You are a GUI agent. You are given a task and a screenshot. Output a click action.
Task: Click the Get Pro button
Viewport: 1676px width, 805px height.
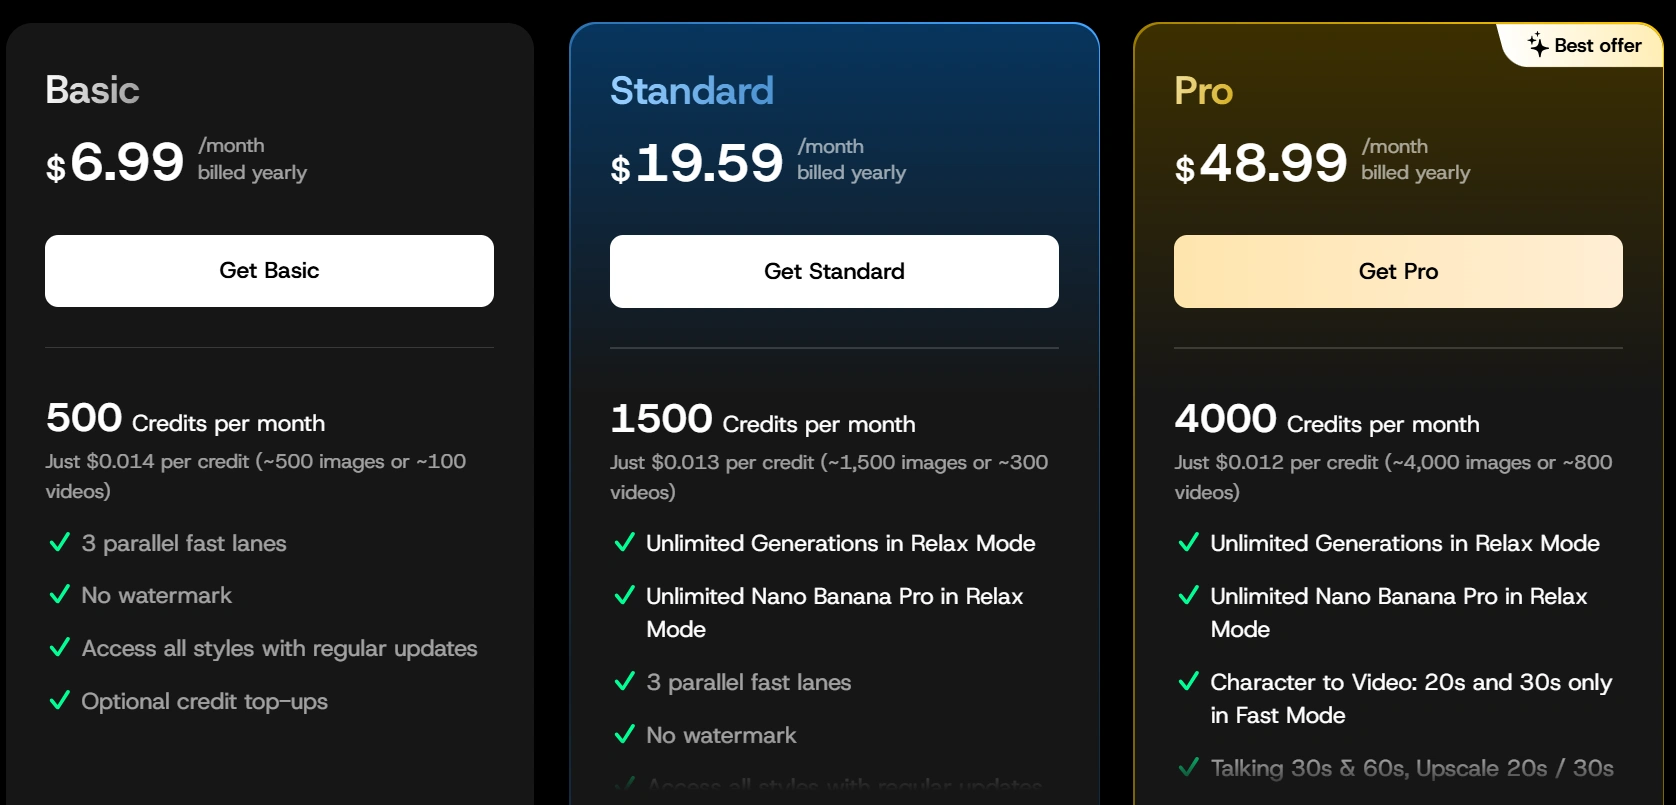(1398, 272)
